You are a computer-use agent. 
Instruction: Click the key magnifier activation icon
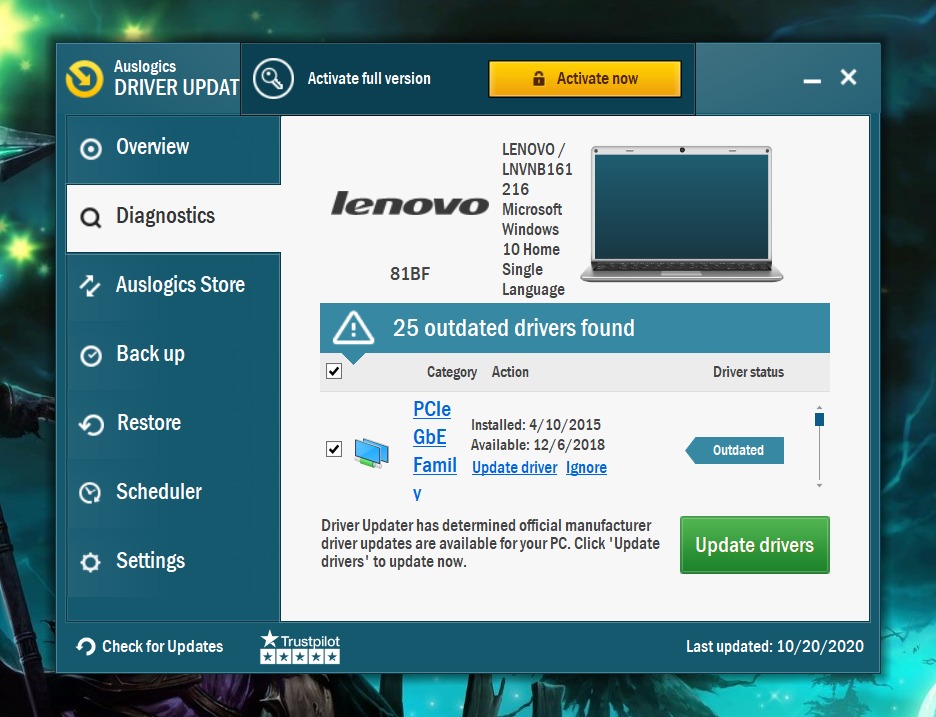(273, 78)
